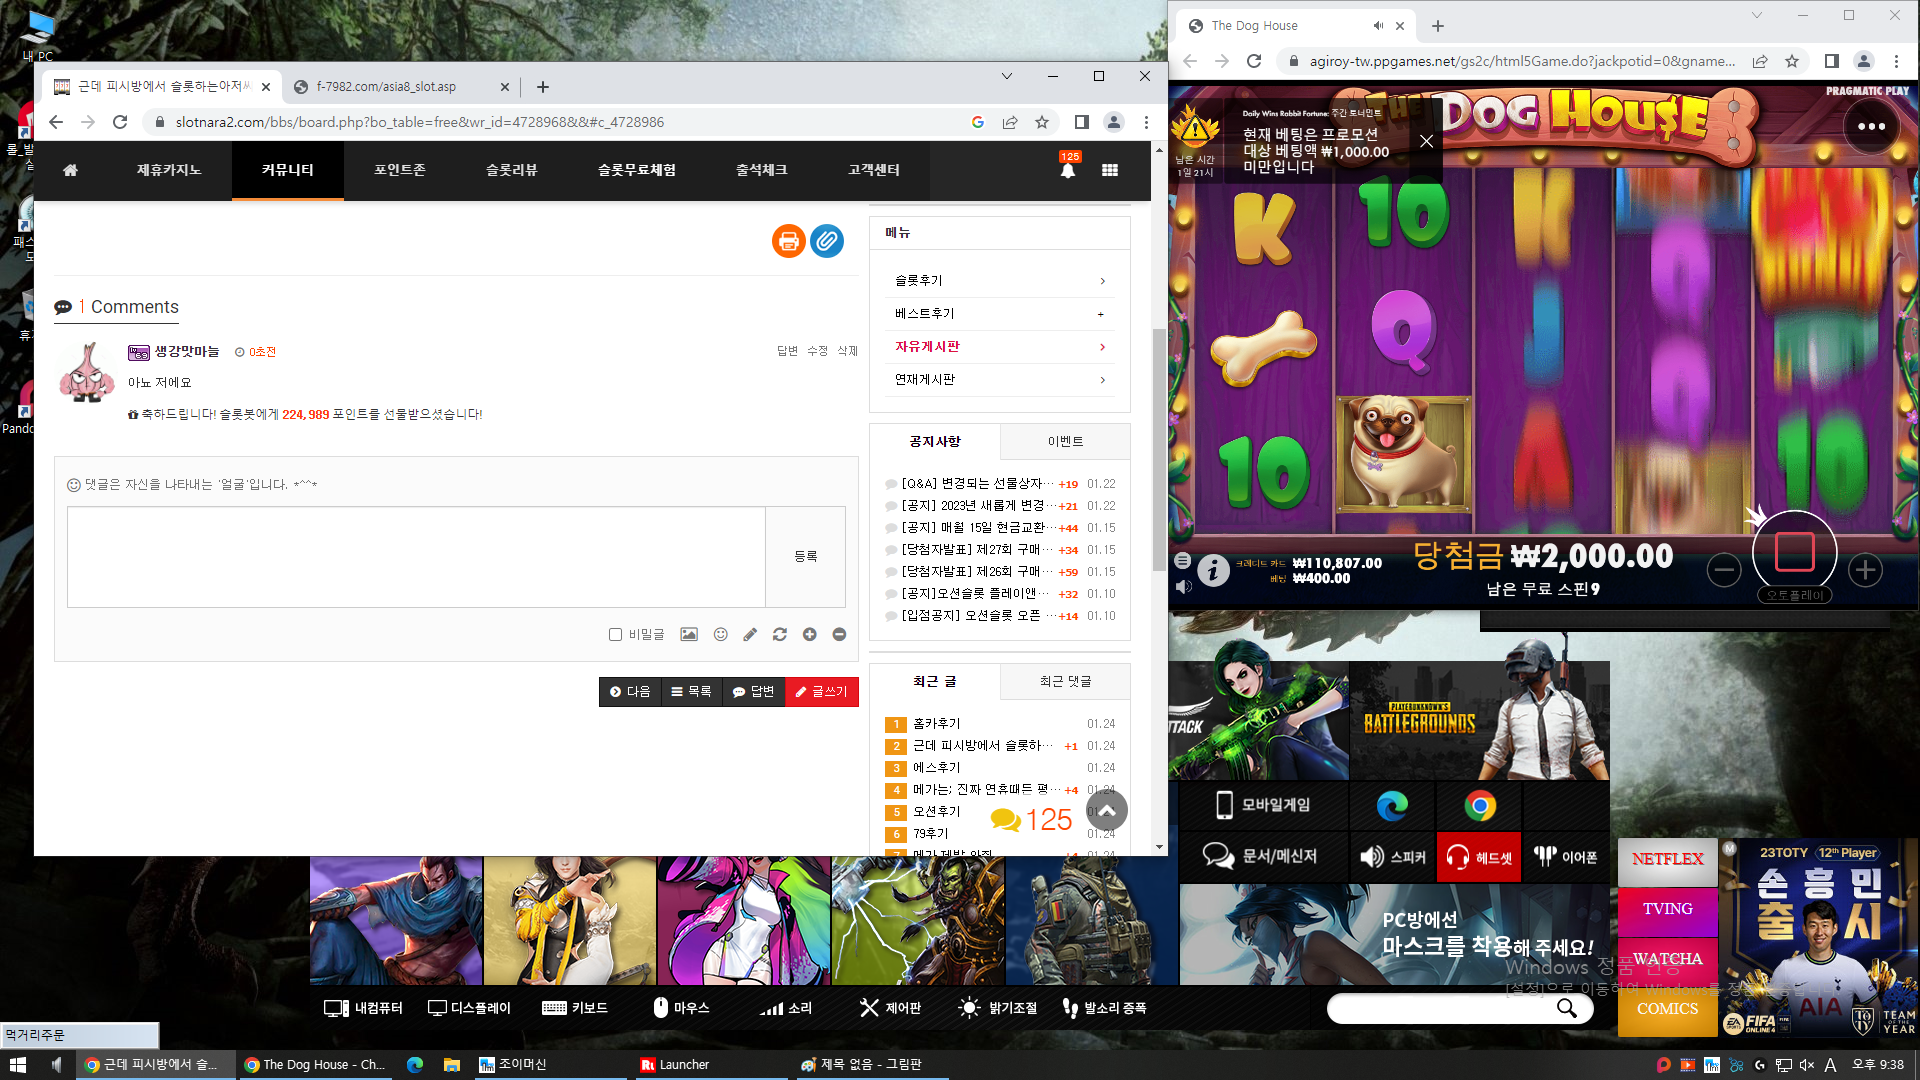The height and width of the screenshot is (1080, 1920).
Task: Mute the slot game sound speaker
Action: (x=1184, y=587)
